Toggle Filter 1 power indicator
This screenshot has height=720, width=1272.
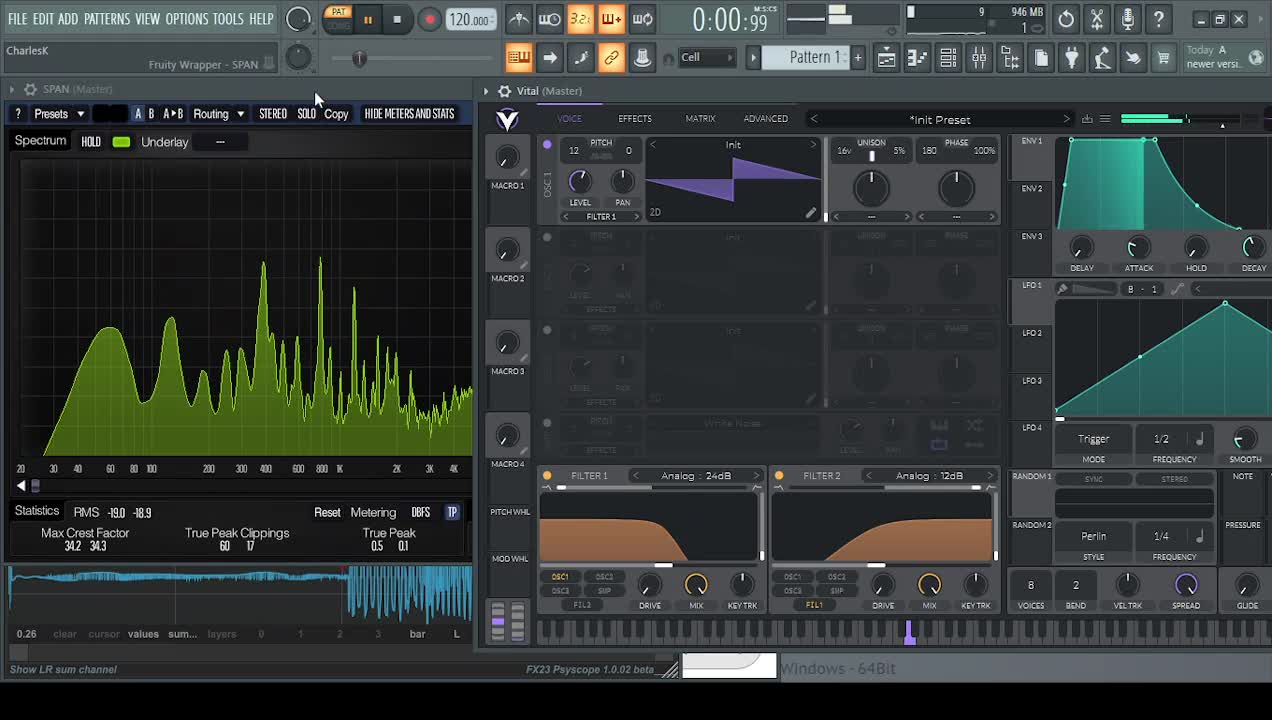[547, 476]
